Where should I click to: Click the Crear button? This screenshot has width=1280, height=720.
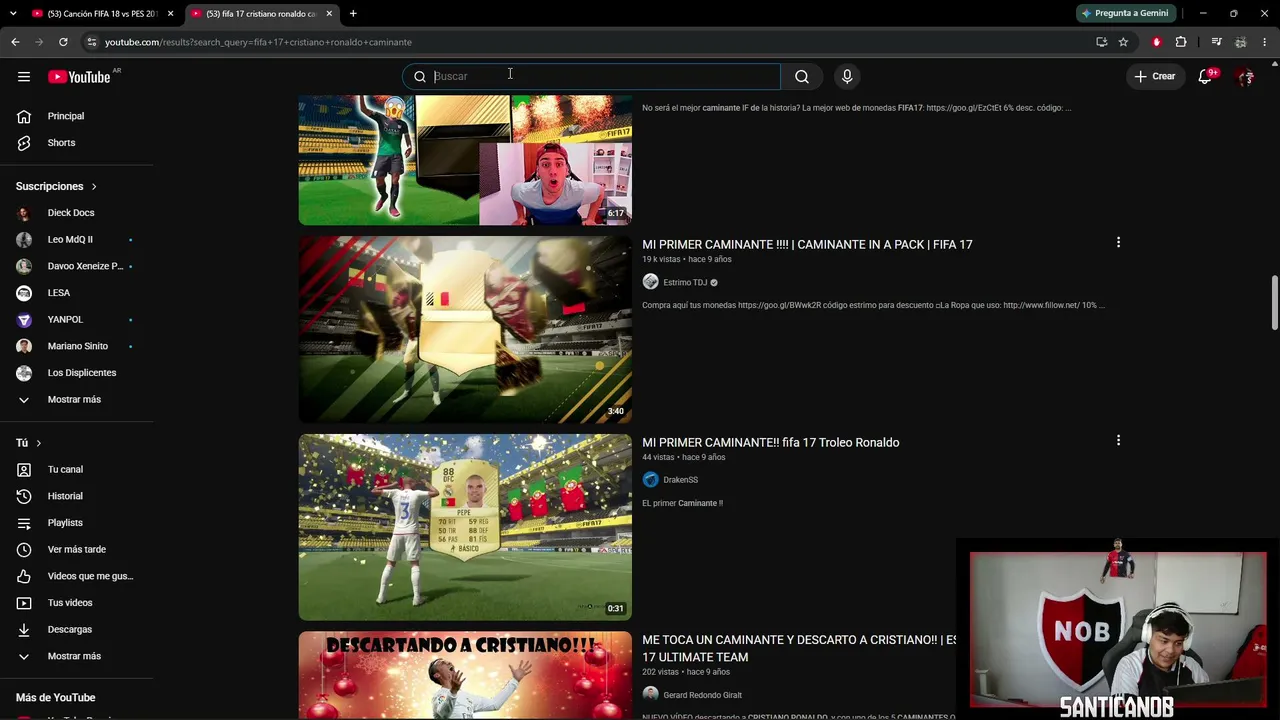click(1154, 76)
